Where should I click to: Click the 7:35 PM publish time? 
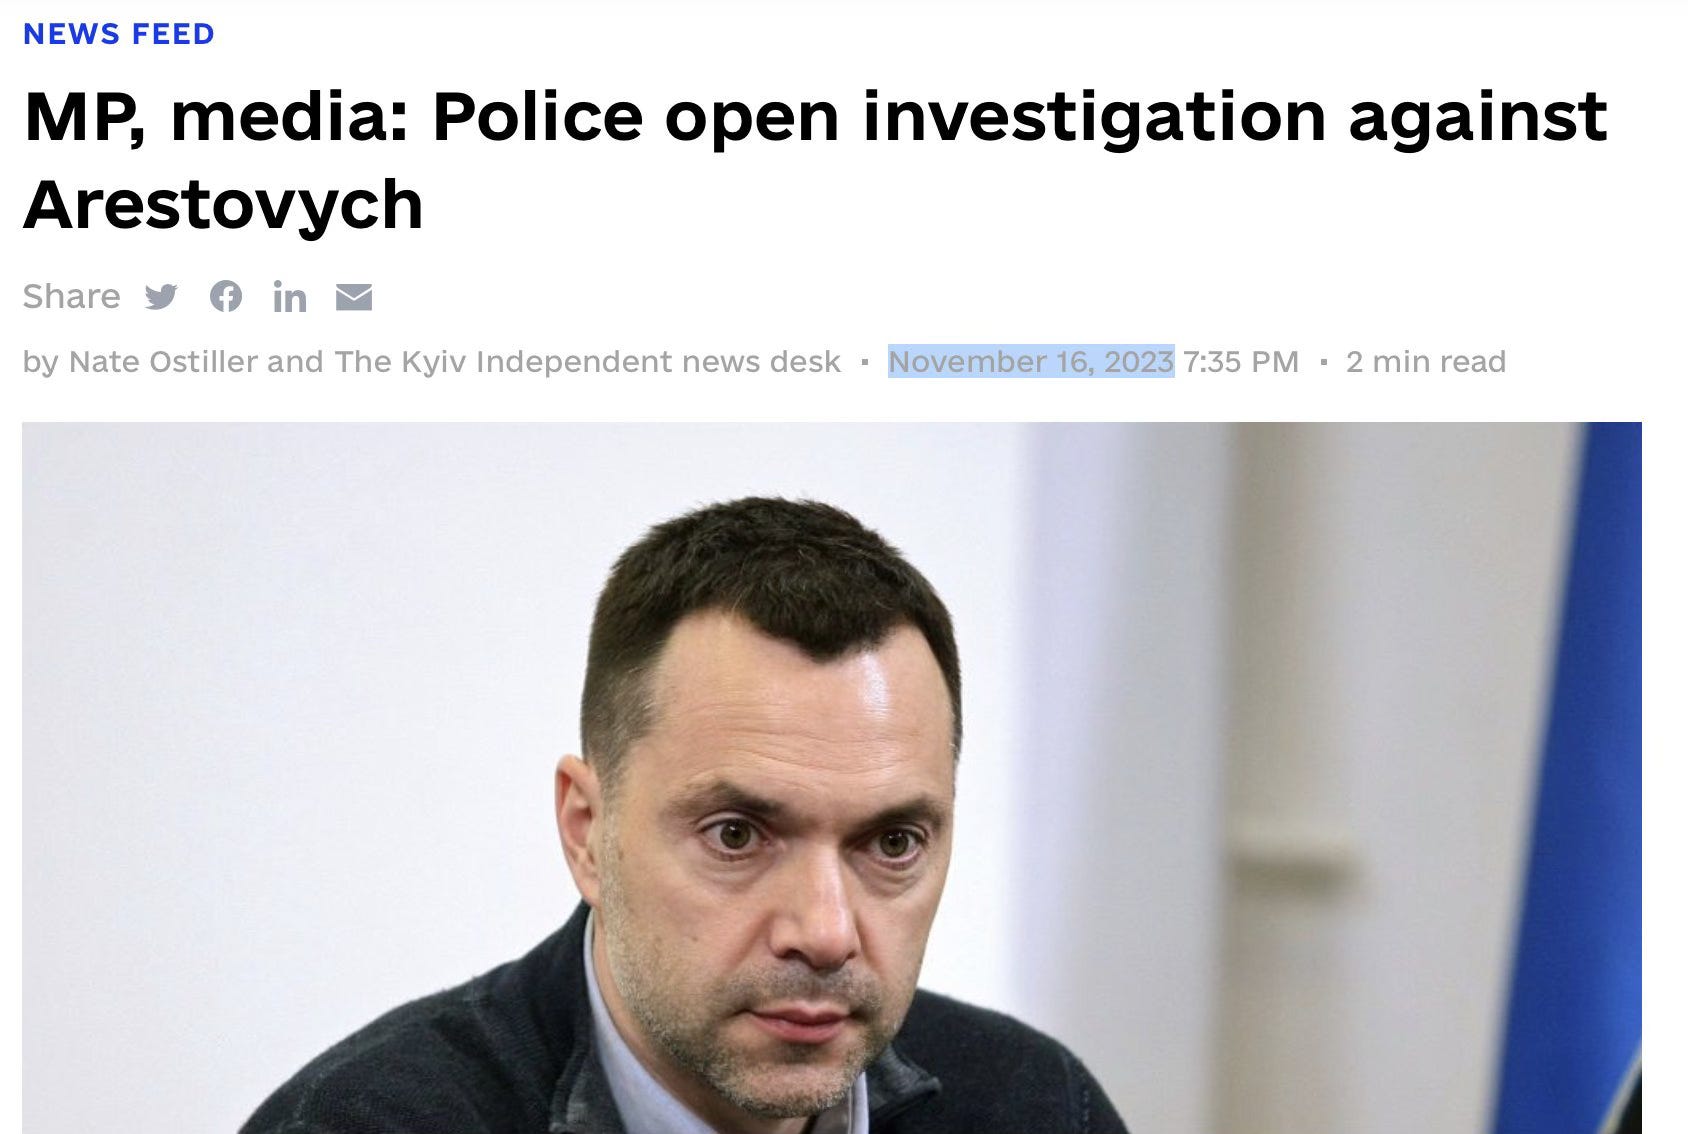pyautogui.click(x=1241, y=362)
